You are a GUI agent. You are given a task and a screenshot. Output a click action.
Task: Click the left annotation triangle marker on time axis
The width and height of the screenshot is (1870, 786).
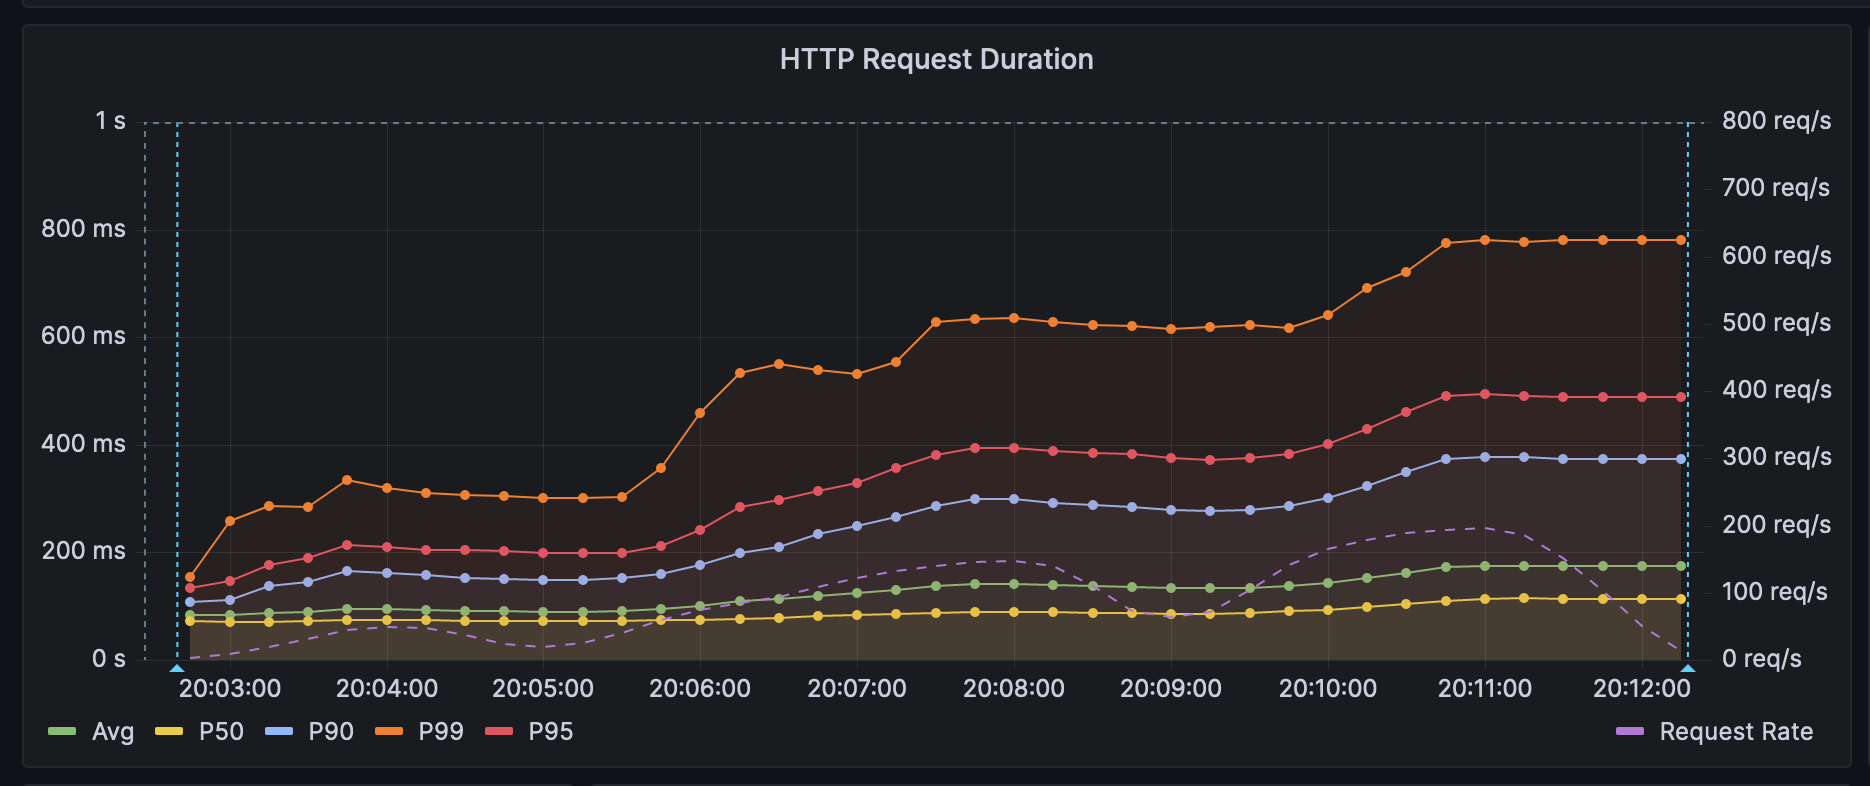177,667
